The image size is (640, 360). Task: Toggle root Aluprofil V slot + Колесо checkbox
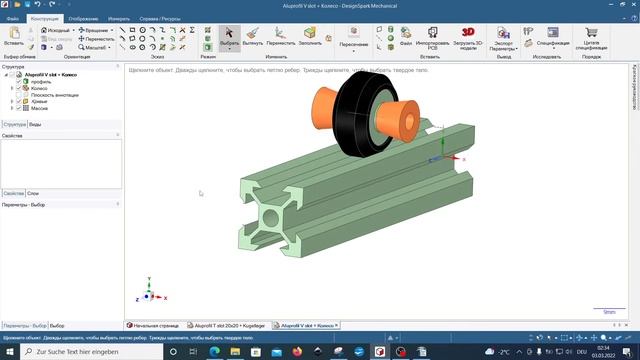click(12, 75)
